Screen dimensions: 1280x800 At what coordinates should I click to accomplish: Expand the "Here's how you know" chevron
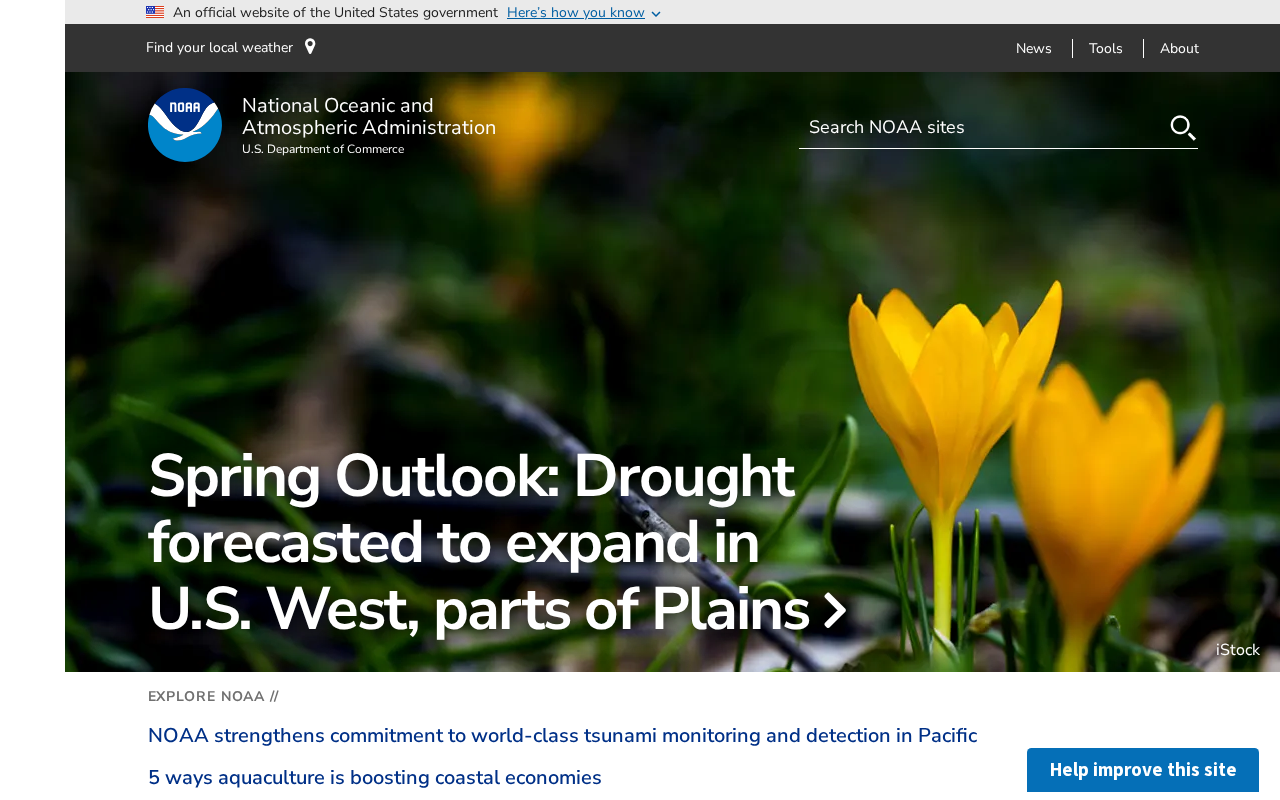click(656, 14)
